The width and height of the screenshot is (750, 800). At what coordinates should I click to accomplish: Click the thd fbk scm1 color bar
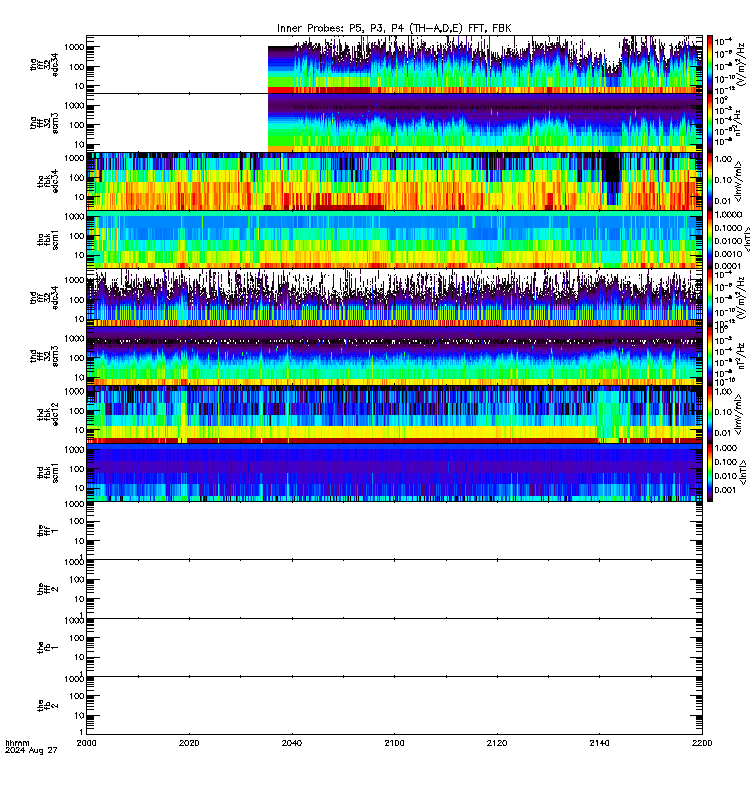coord(710,472)
